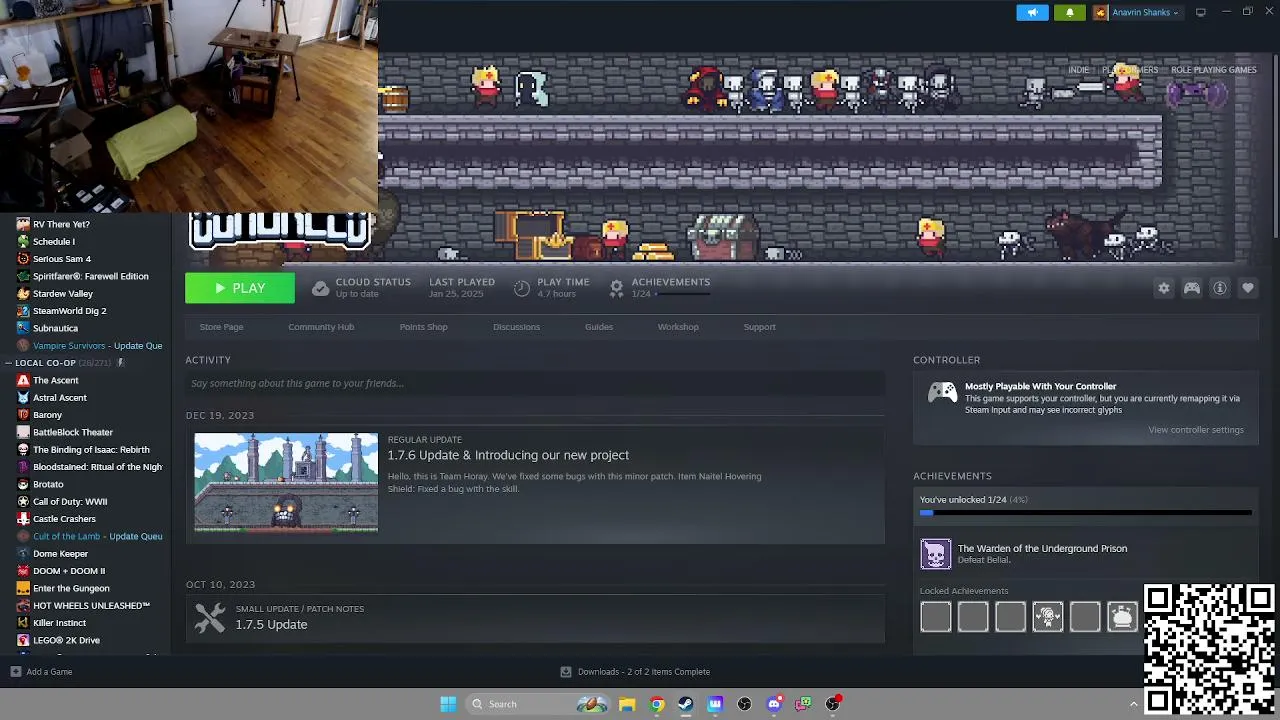Open the 1.7.5 Update patch notes
The image size is (1280, 720).
[x=271, y=624]
